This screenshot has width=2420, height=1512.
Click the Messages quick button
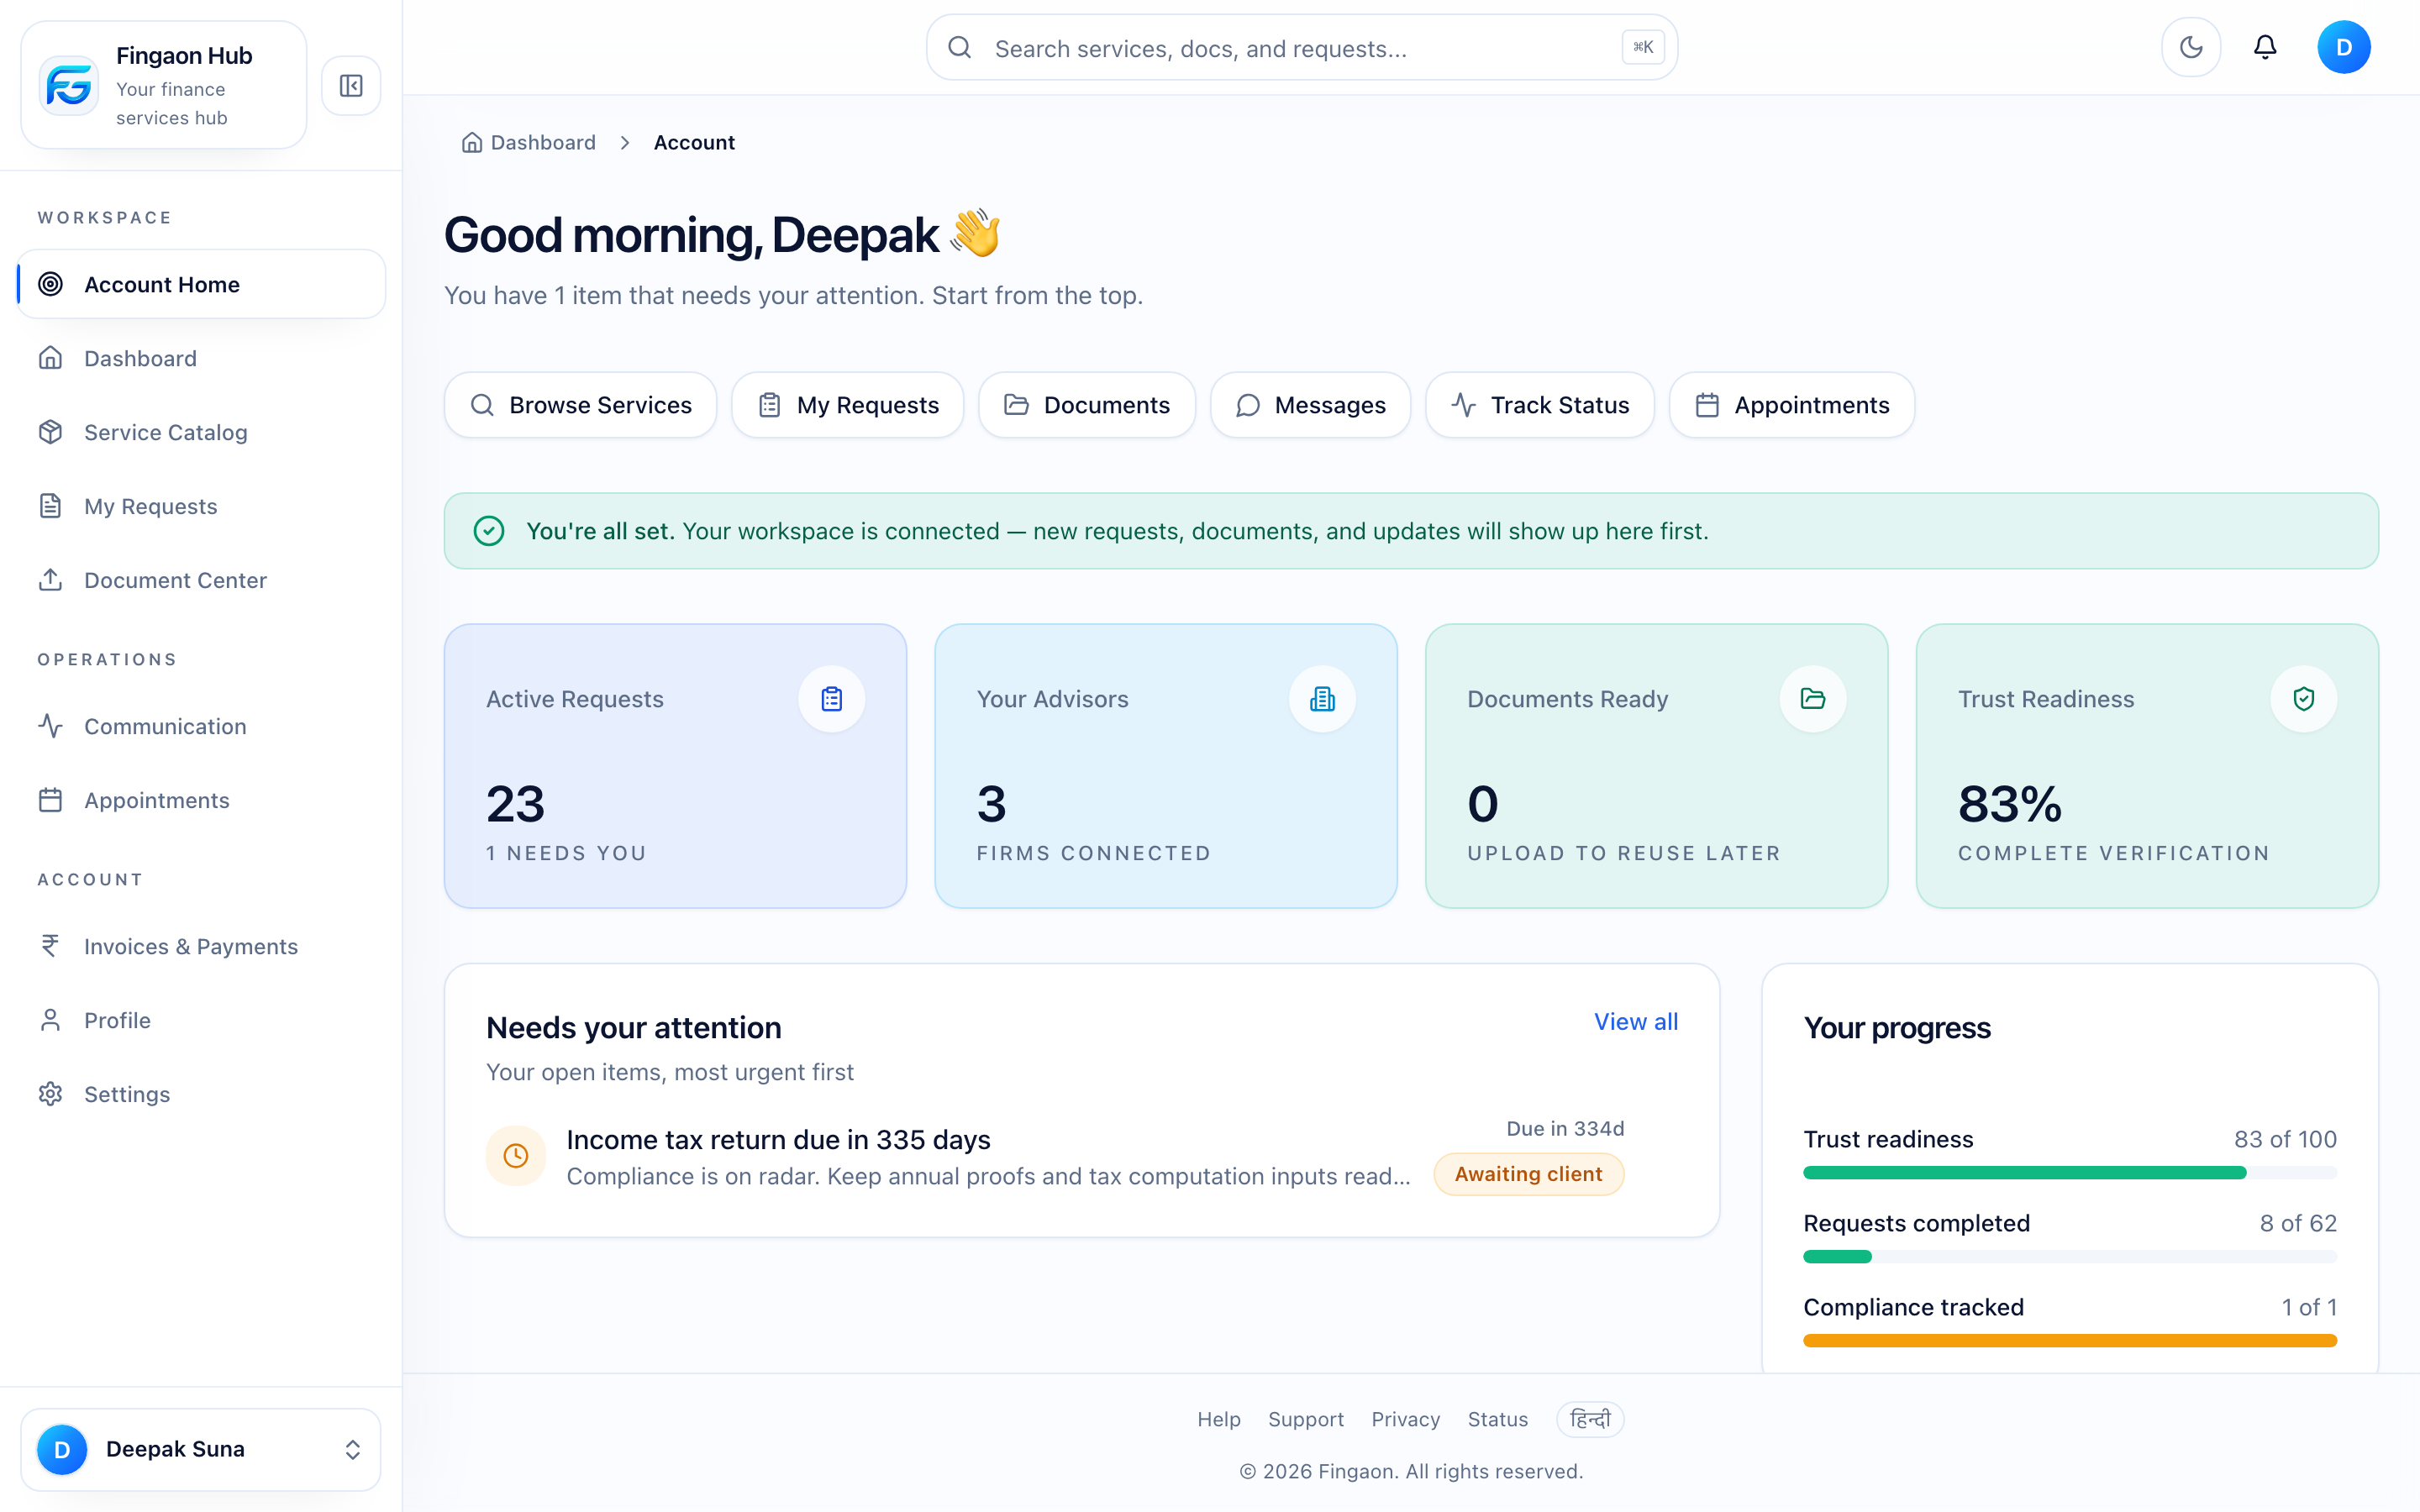[x=1310, y=405]
